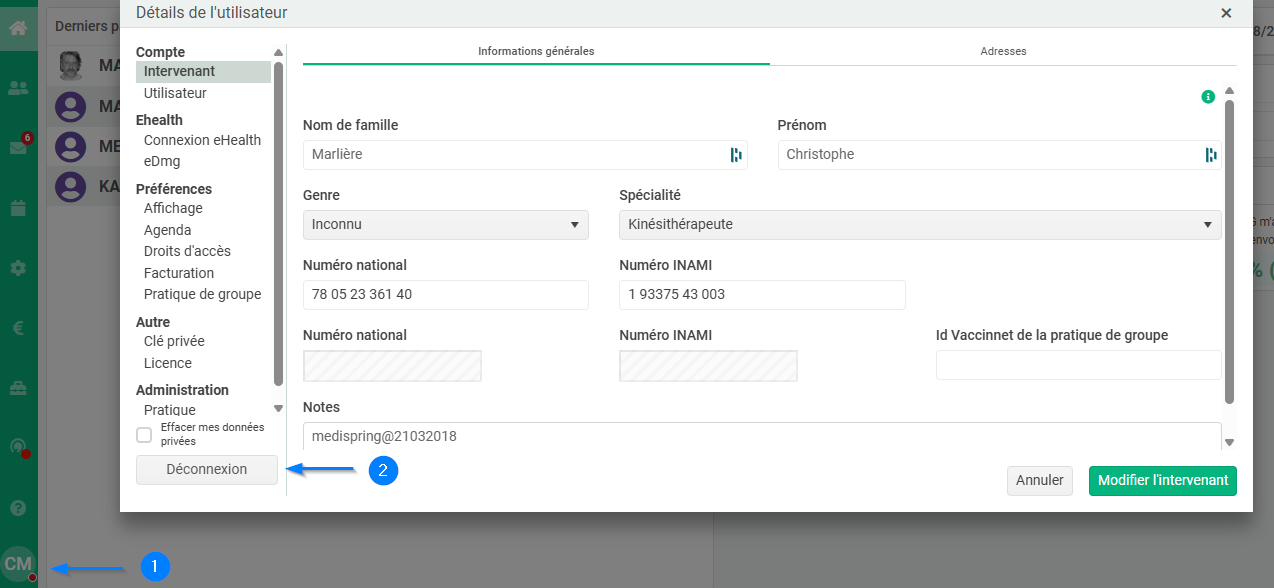Click Numéro national field with 78 05 23
This screenshot has width=1274, height=588.
point(446,295)
